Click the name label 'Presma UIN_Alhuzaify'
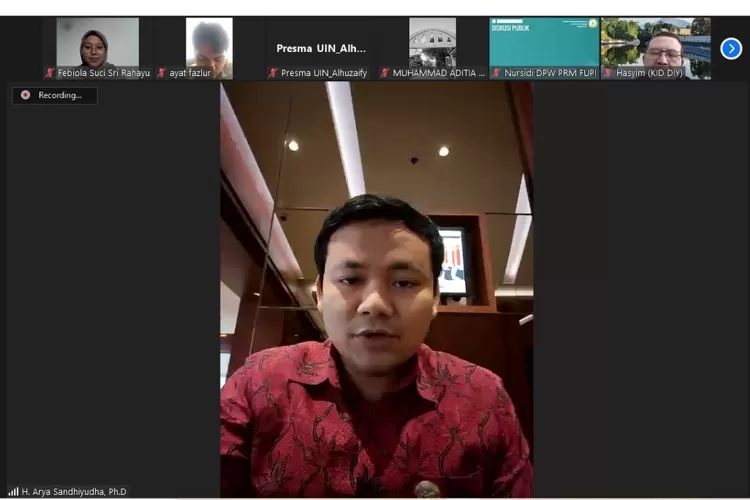This screenshot has height=500, width=750. pyautogui.click(x=324, y=73)
